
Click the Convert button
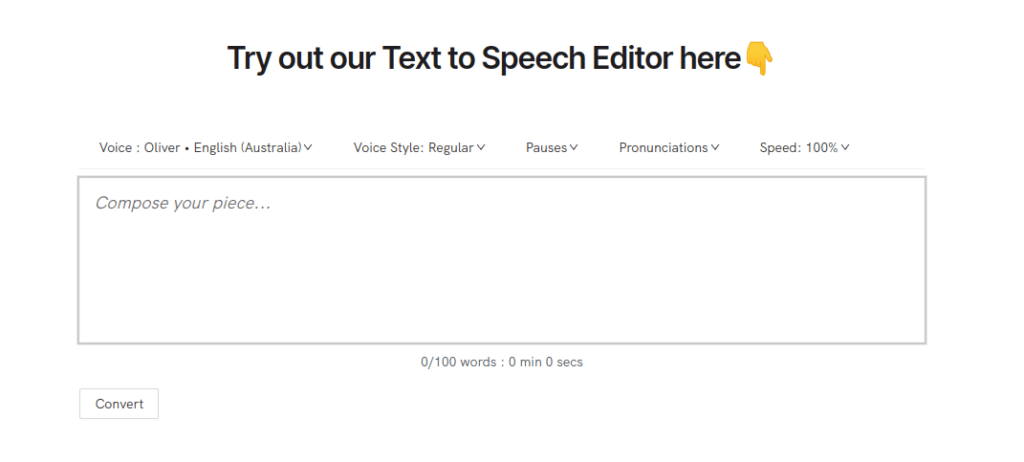119,404
